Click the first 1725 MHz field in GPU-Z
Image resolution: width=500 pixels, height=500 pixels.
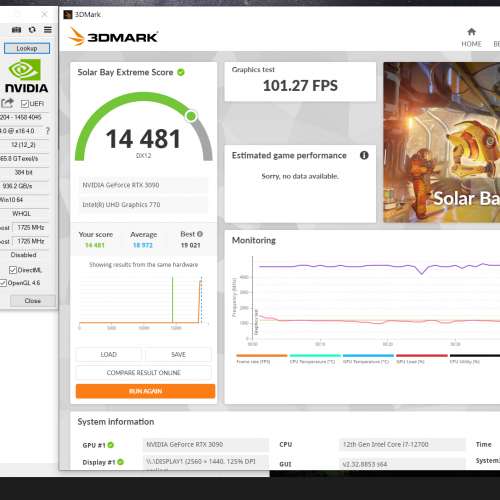(x=31, y=228)
